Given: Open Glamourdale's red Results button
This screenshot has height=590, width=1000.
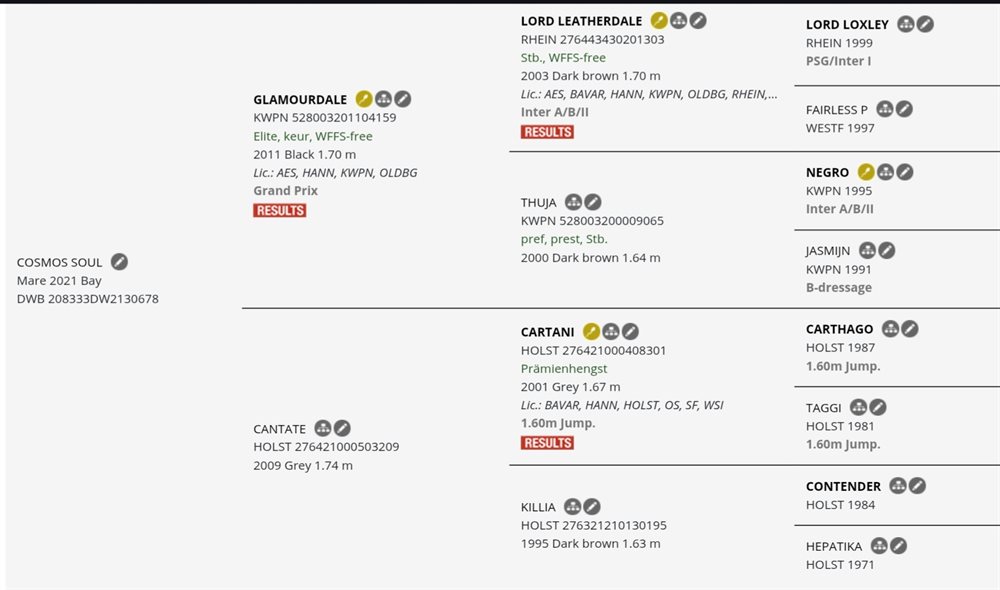Looking at the screenshot, I should tap(280, 210).
